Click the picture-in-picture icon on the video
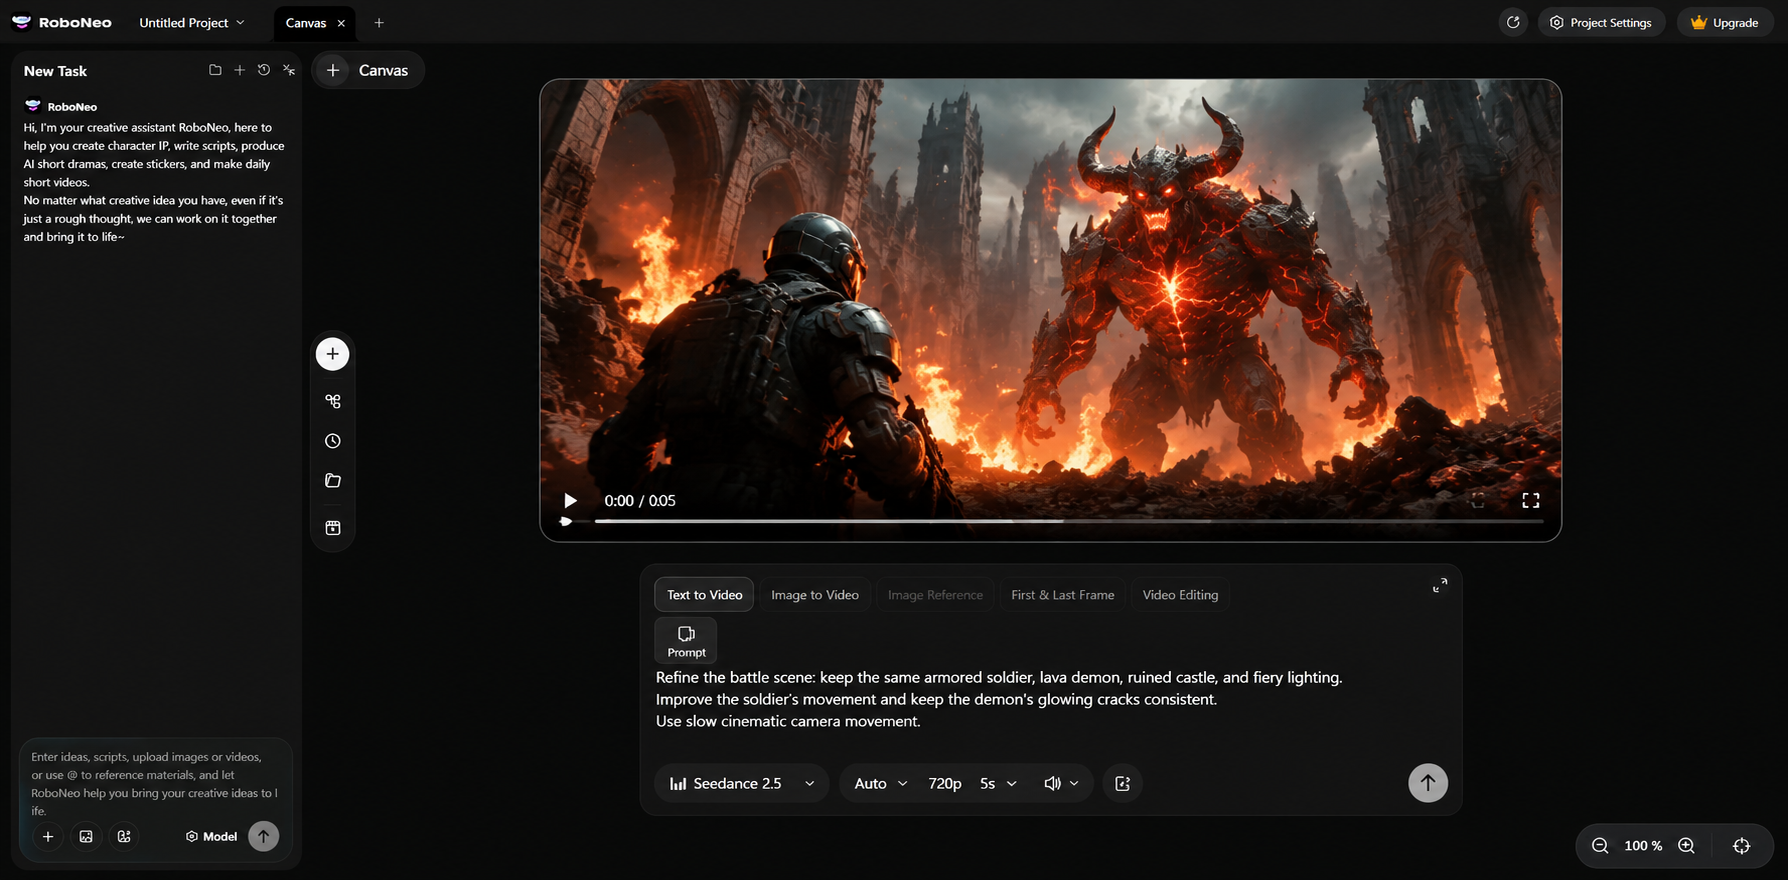Image resolution: width=1788 pixels, height=880 pixels. tap(1478, 501)
